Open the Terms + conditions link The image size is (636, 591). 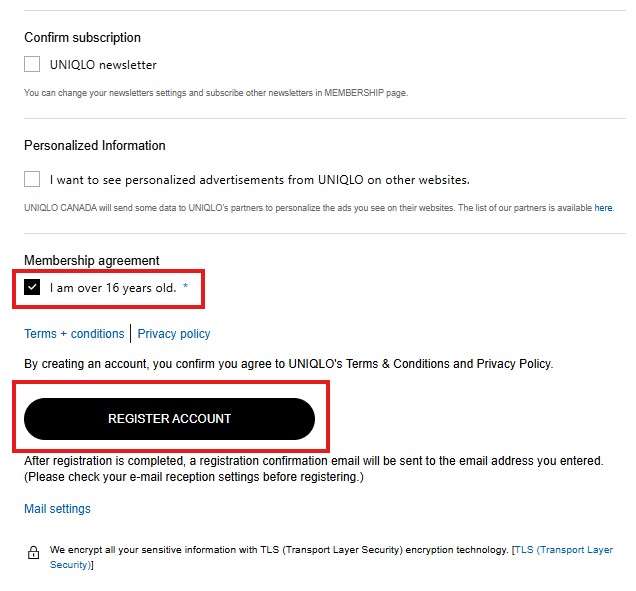[74, 334]
